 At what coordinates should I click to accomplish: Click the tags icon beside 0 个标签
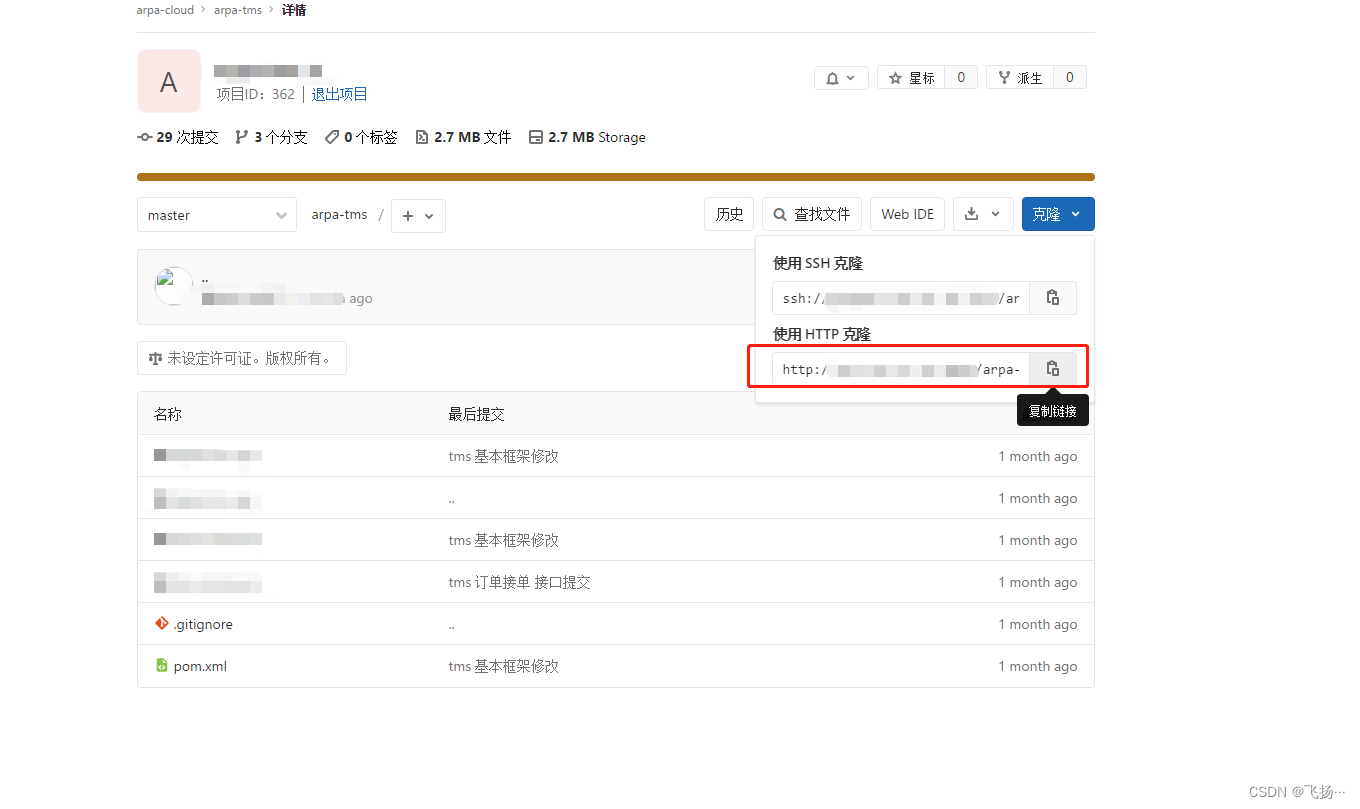(x=331, y=137)
